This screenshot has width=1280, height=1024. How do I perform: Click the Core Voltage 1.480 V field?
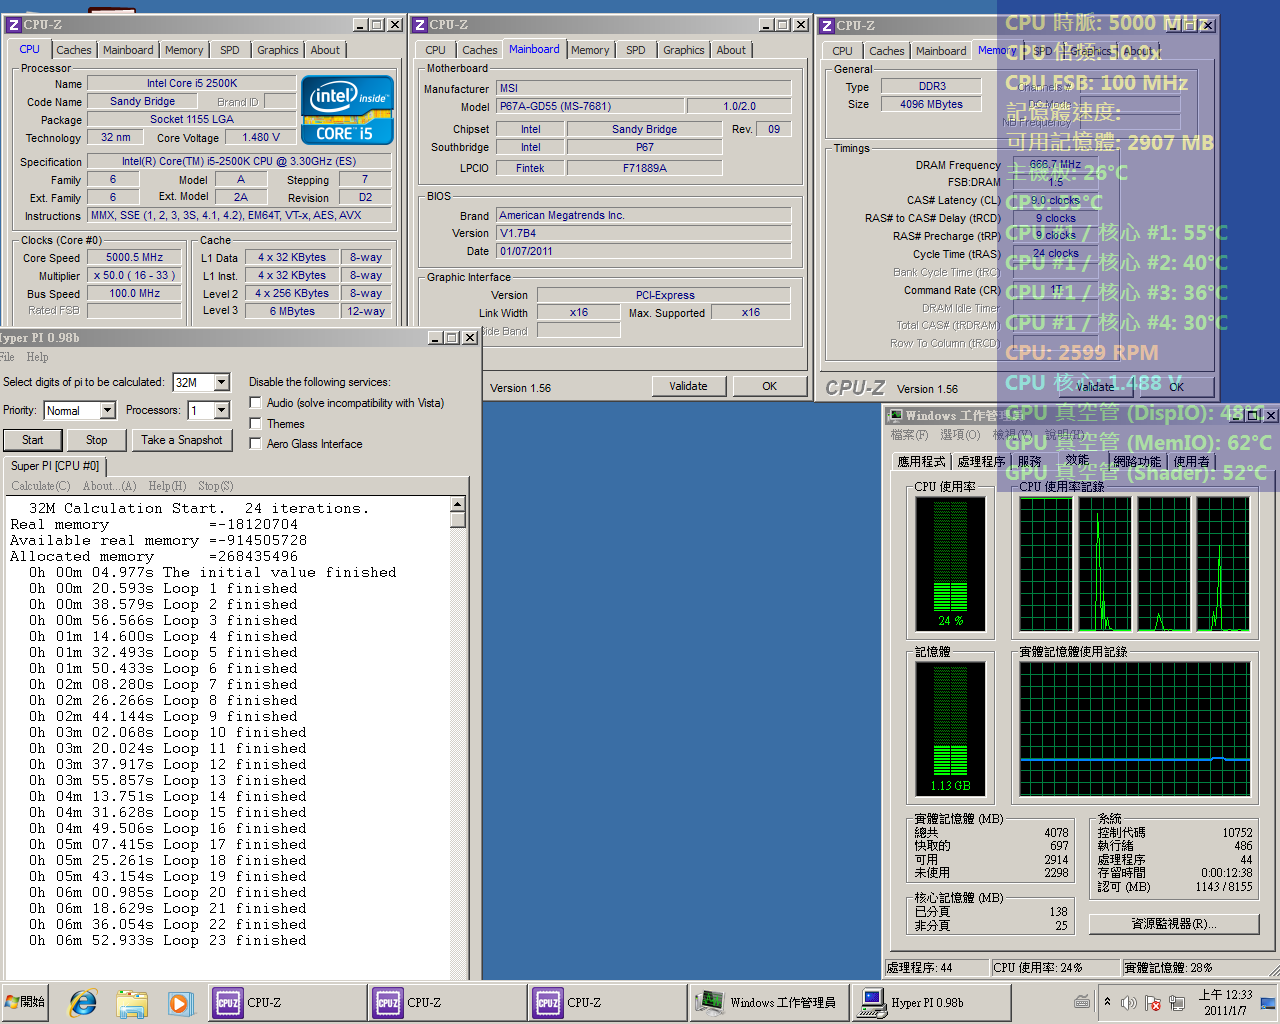(x=260, y=137)
